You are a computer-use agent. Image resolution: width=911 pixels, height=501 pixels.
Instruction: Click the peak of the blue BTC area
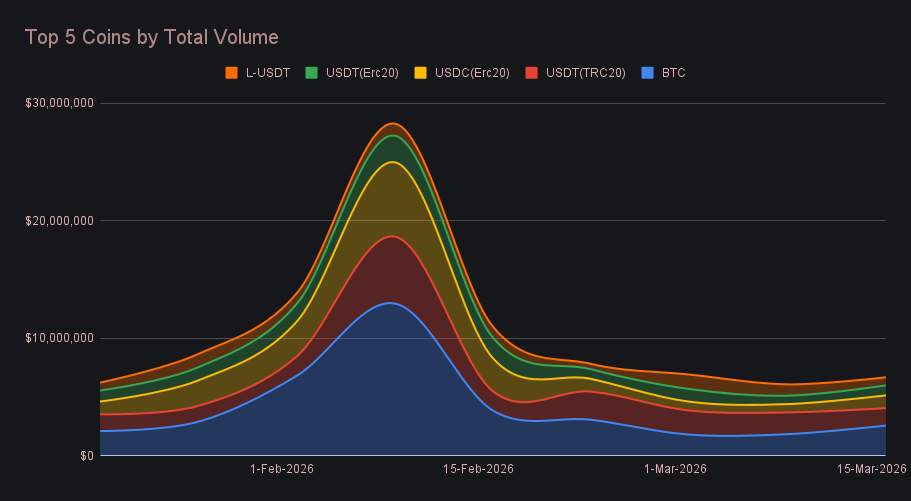(x=391, y=303)
